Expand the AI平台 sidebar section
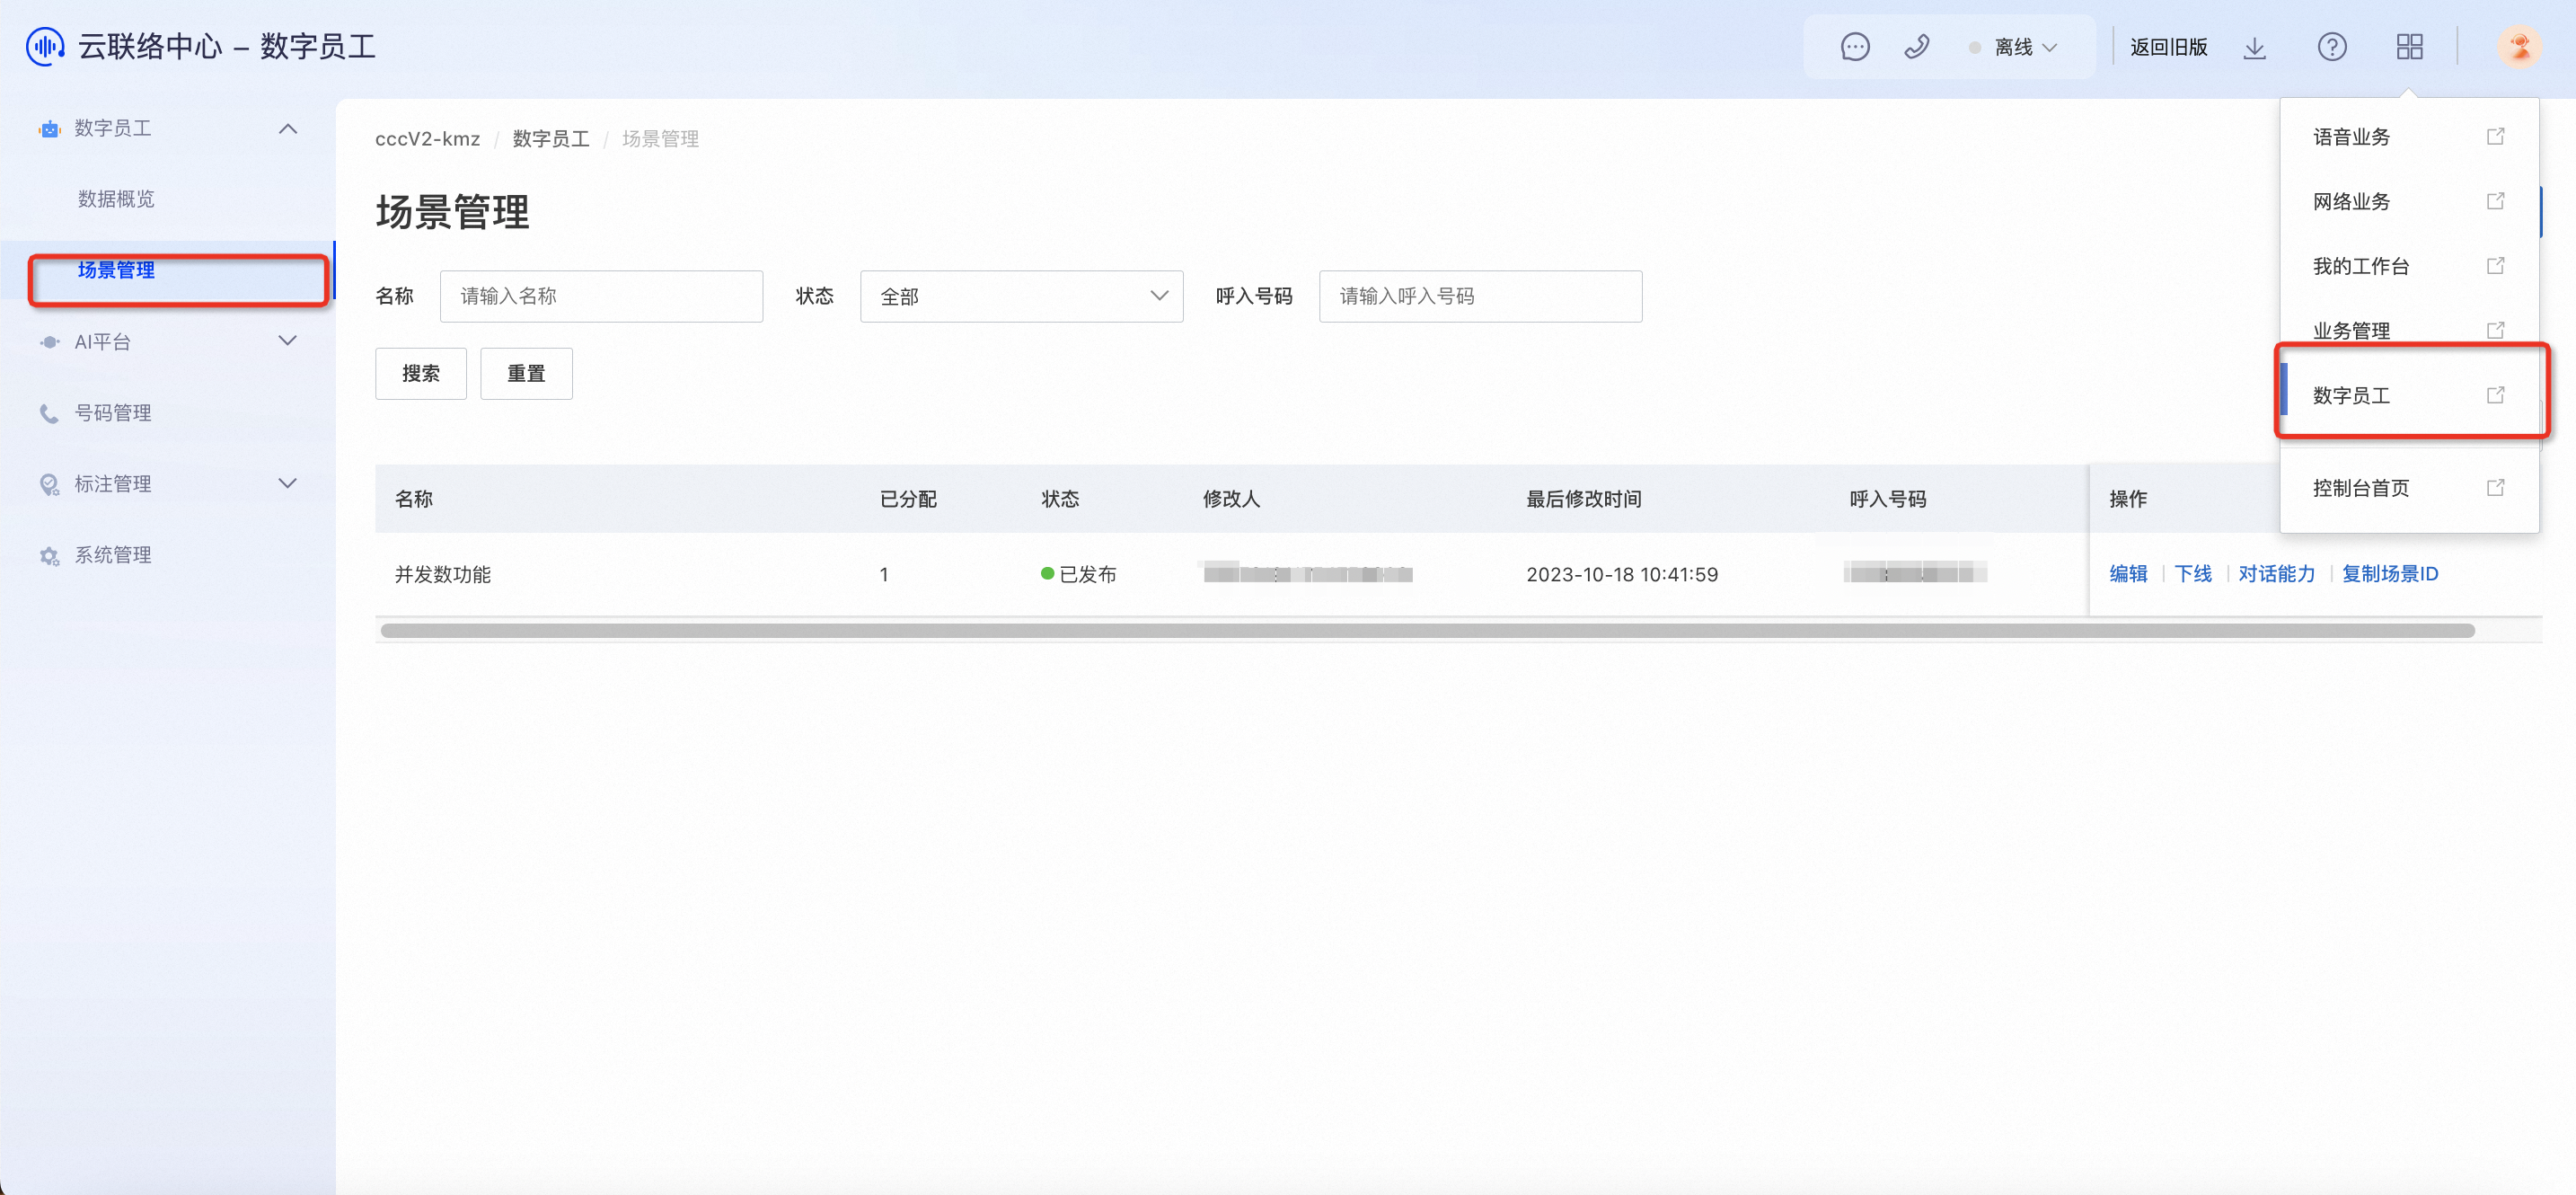This screenshot has height=1195, width=2576. point(288,341)
